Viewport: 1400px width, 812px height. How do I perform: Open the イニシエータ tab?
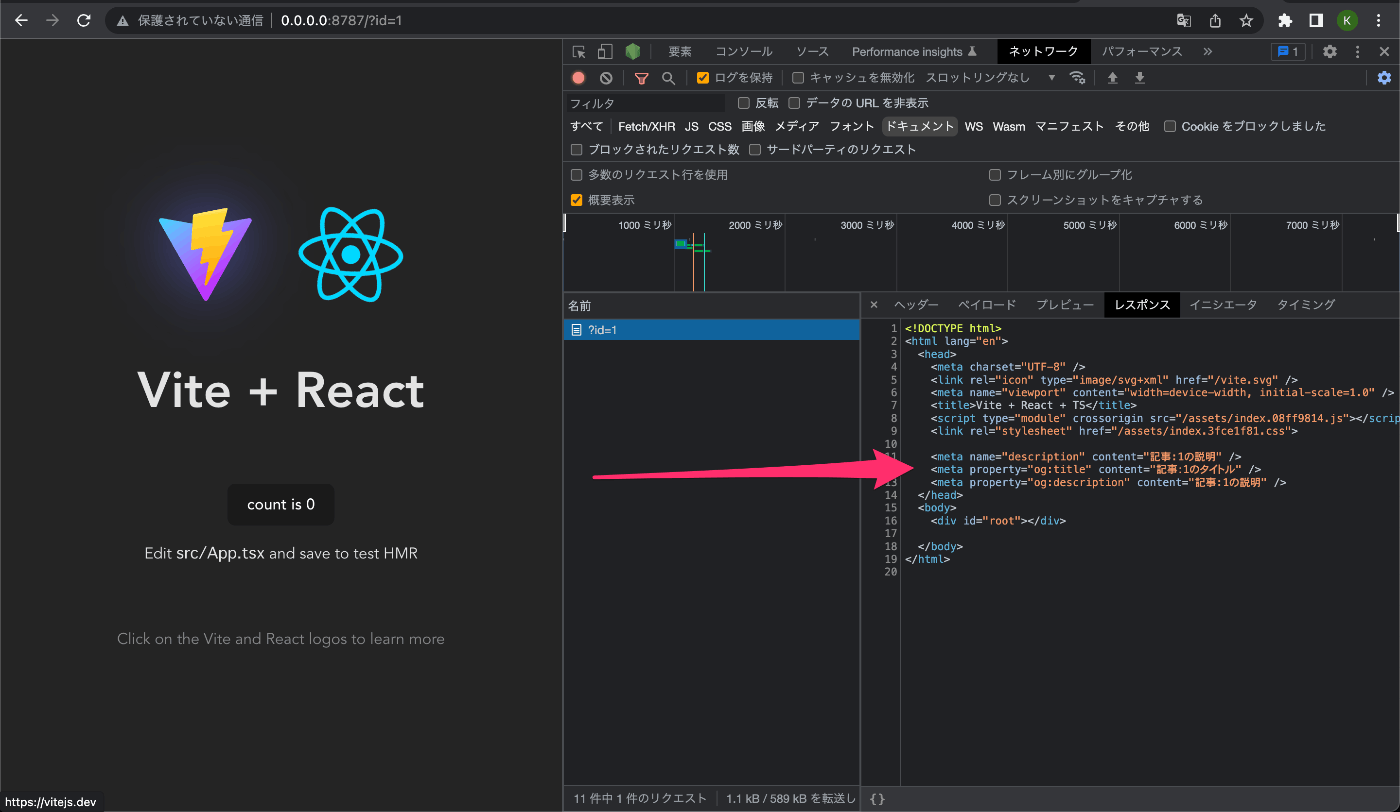click(1223, 305)
